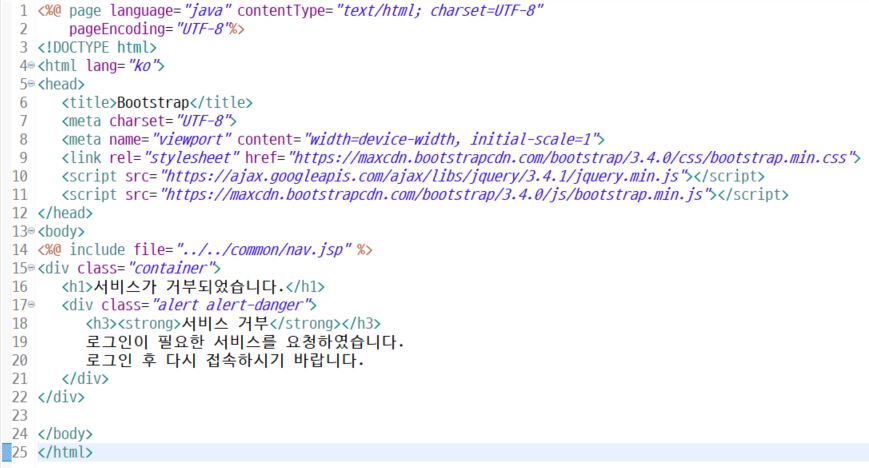Collapse the body fold marker on line 13

coord(32,231)
